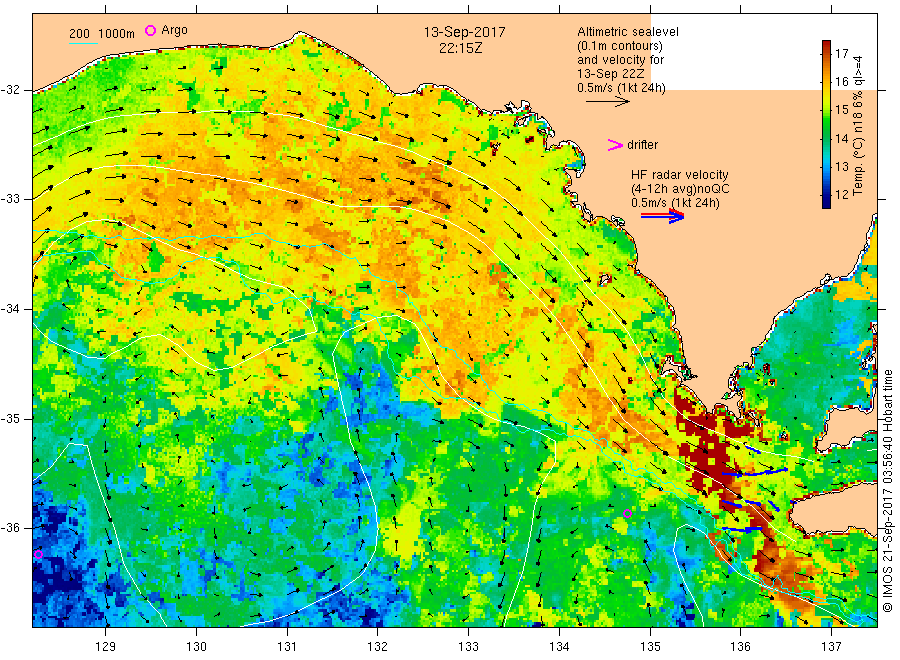Click the IMOS copyright timestamp text
The image size is (900, 660).
(x=887, y=491)
